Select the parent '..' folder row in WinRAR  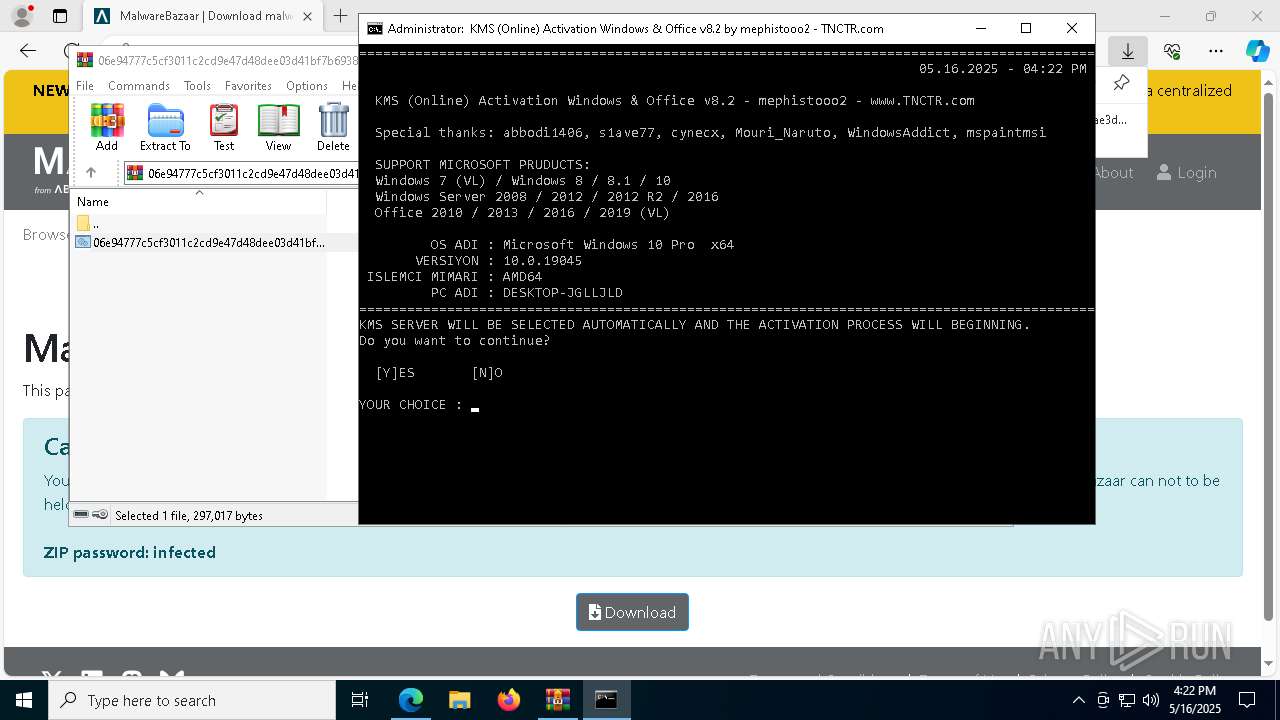[199, 223]
